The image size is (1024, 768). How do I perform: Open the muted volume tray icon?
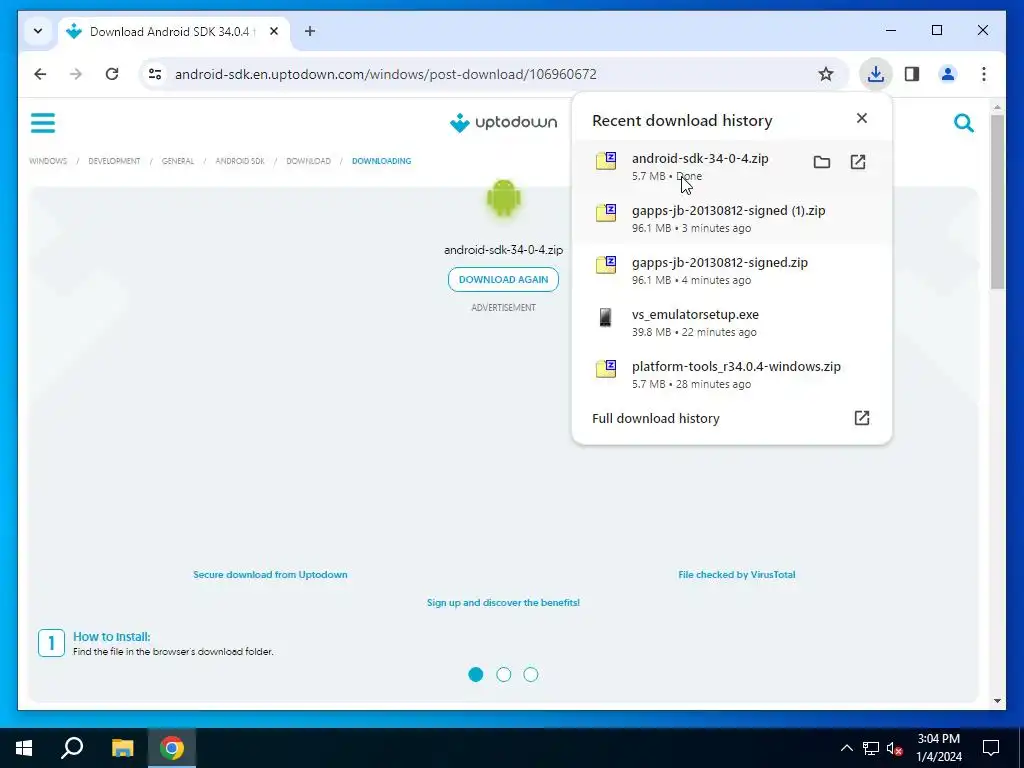click(895, 748)
